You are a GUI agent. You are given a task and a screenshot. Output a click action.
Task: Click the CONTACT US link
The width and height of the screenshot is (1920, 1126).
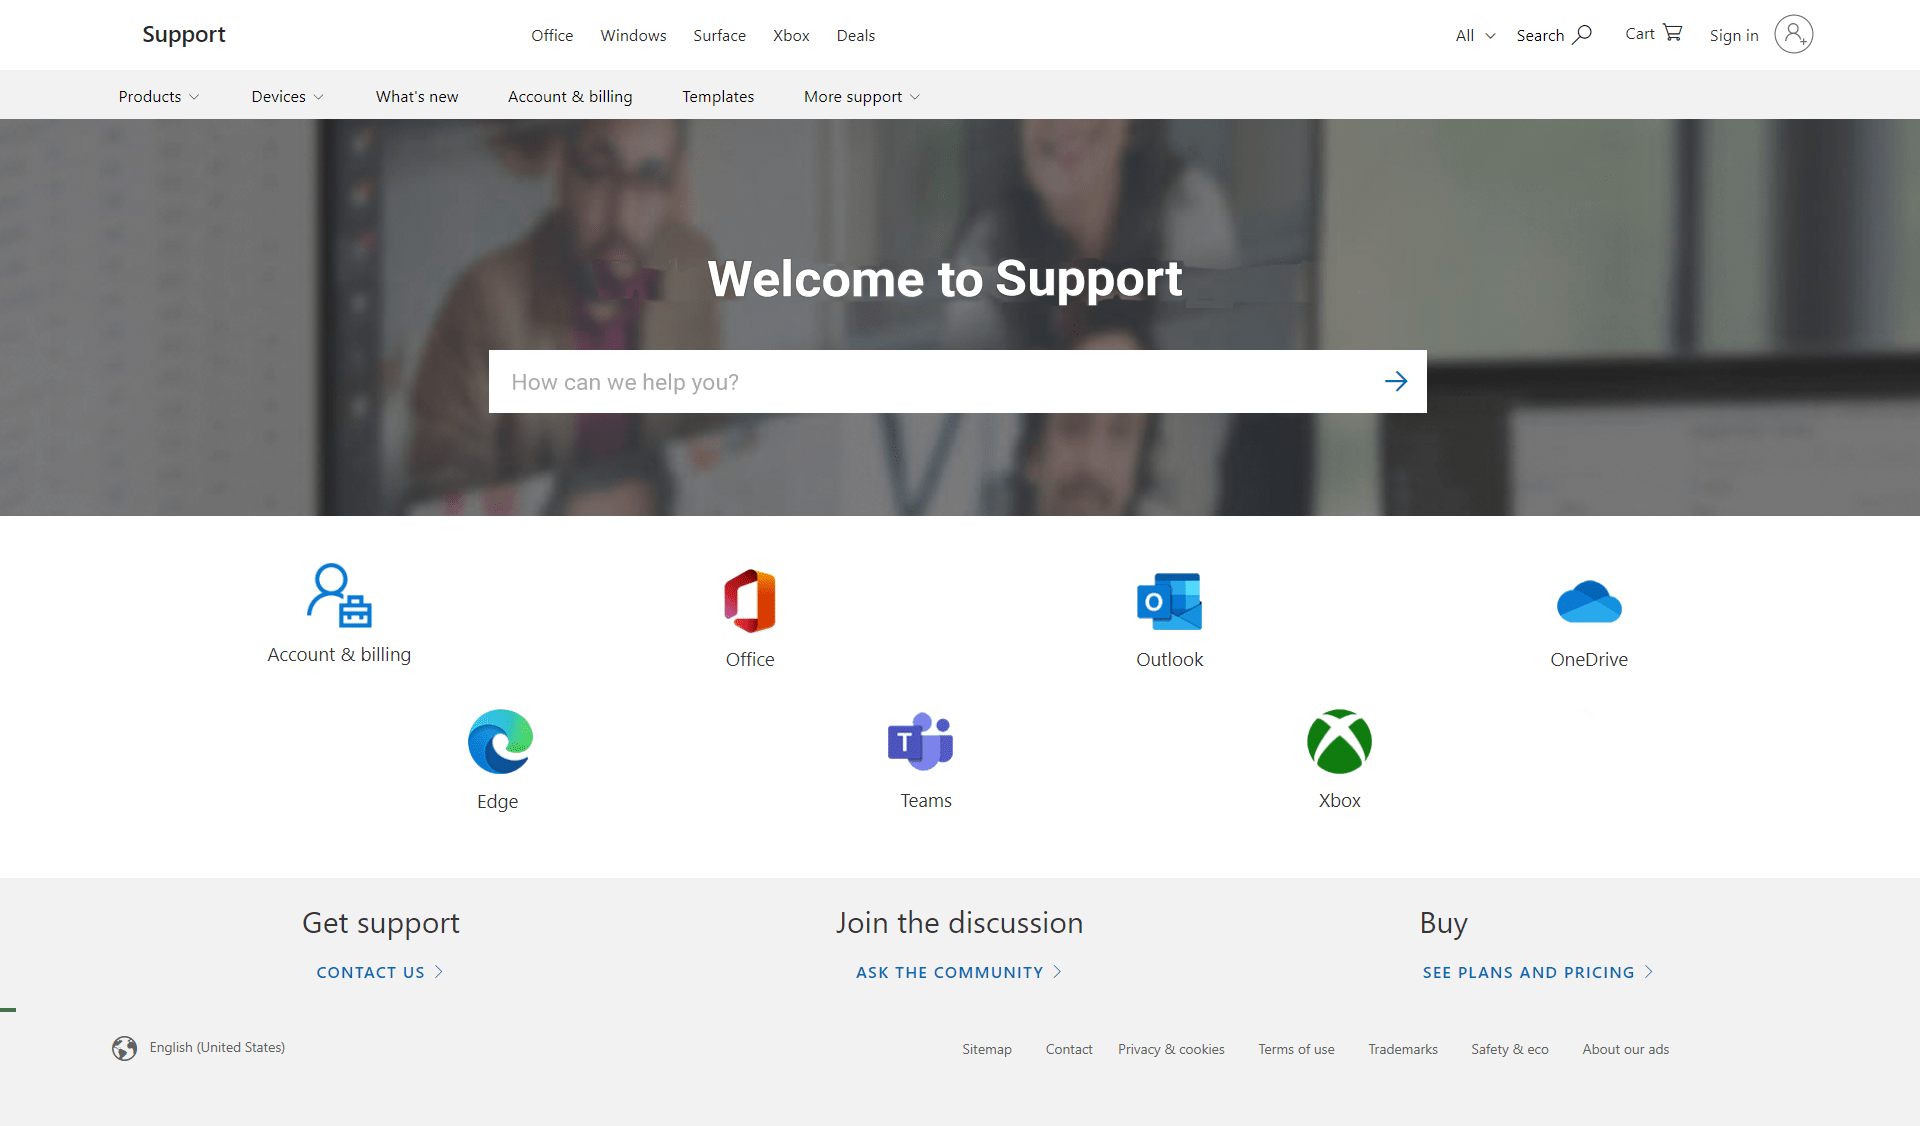point(379,972)
